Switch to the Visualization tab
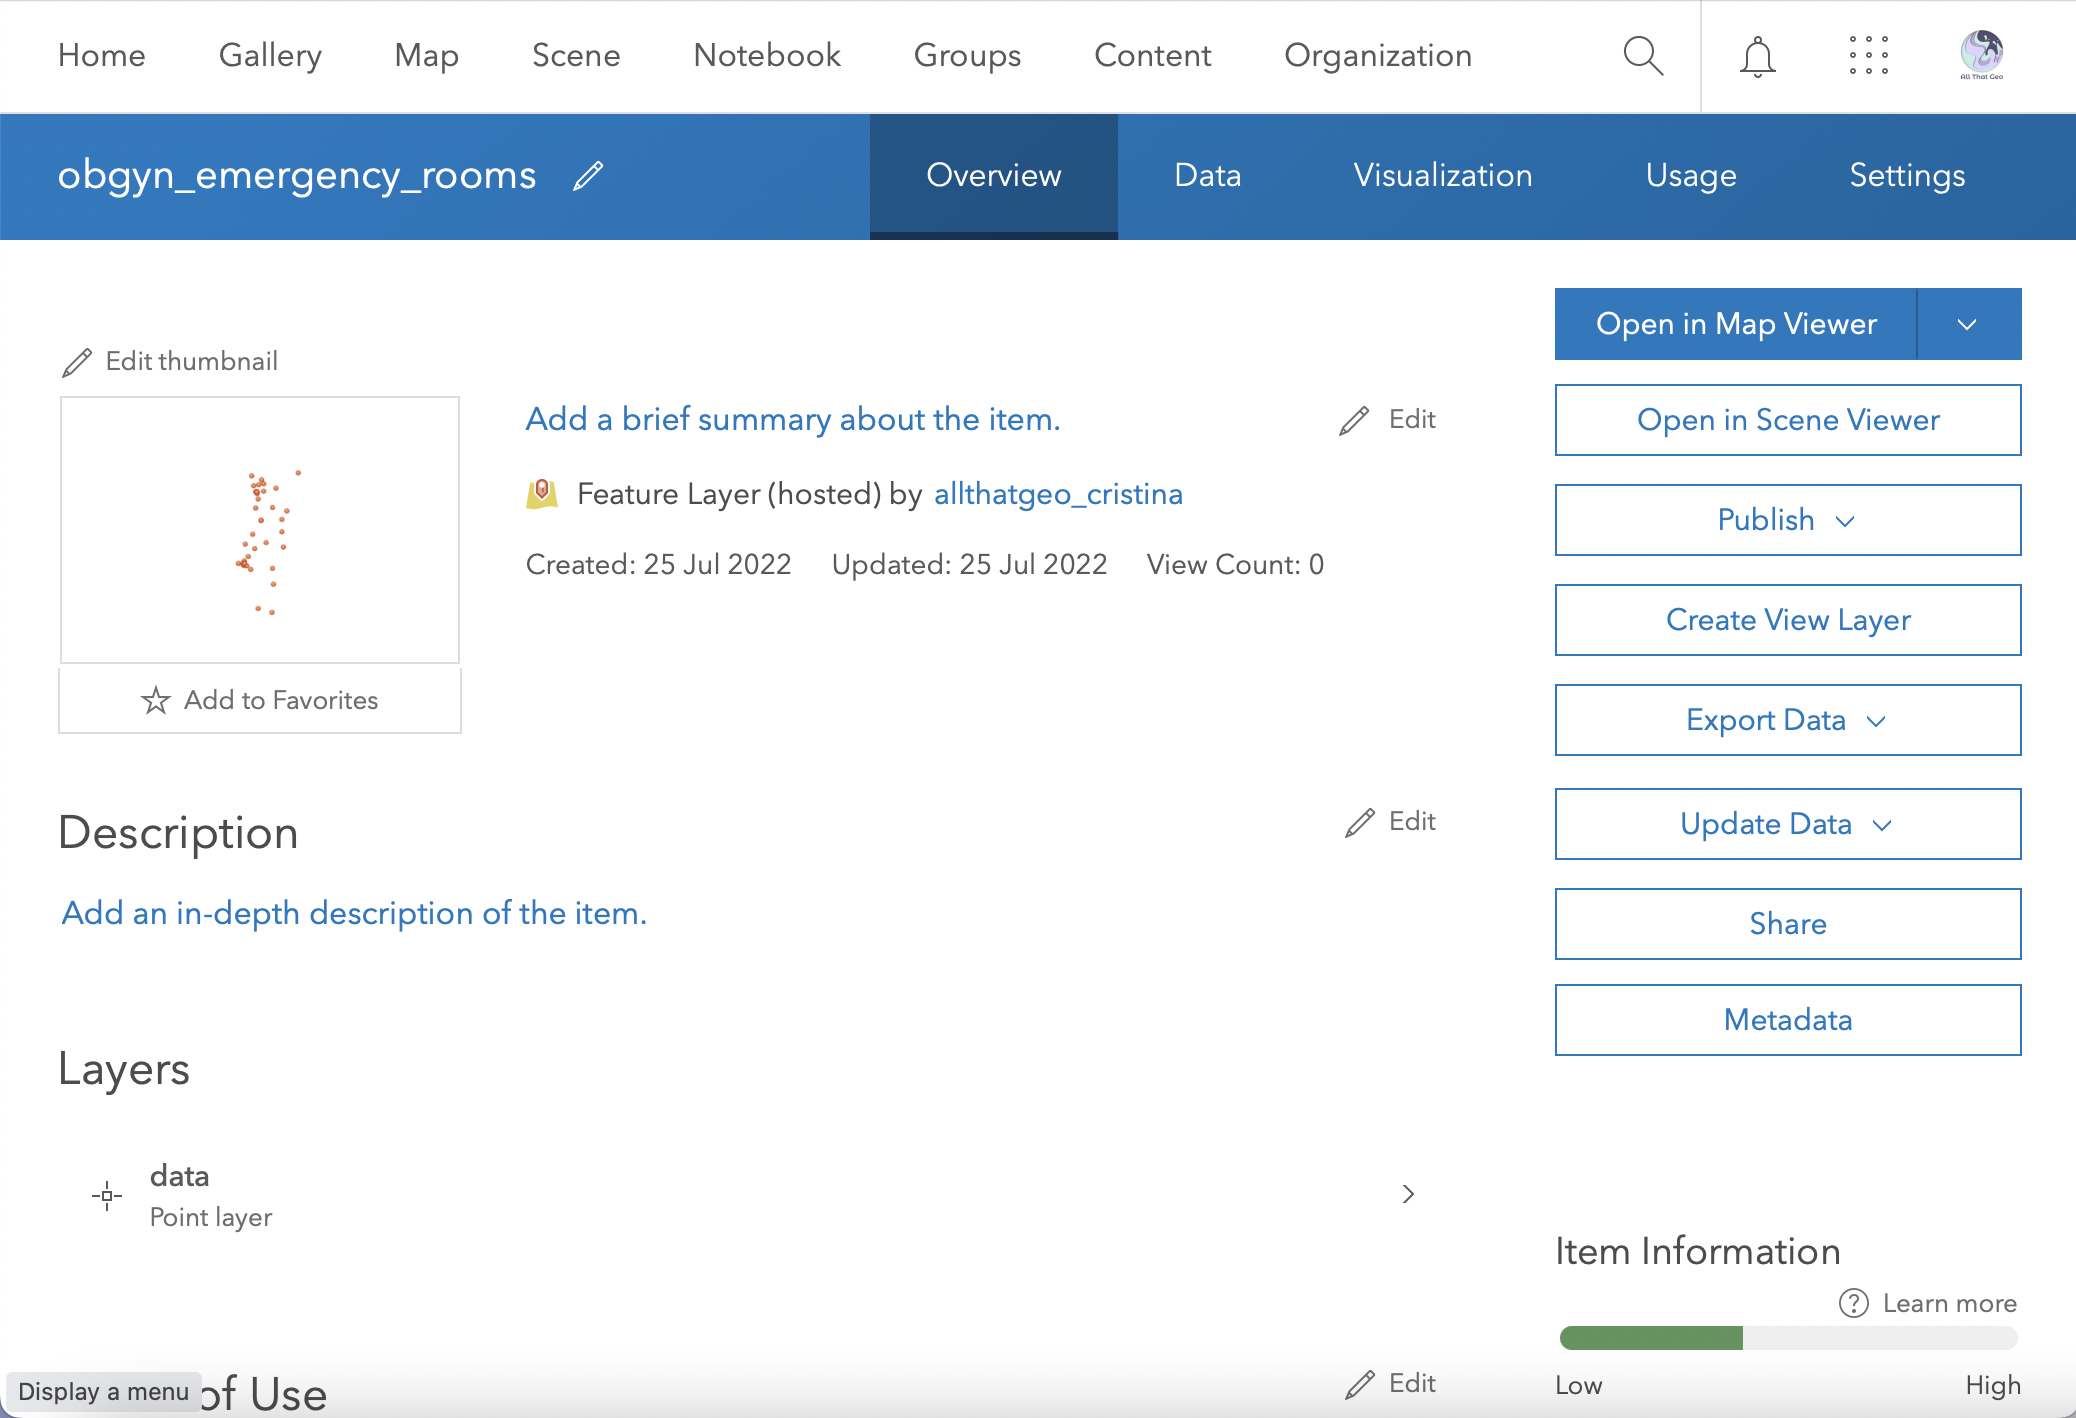The height and width of the screenshot is (1418, 2076). 1442,176
